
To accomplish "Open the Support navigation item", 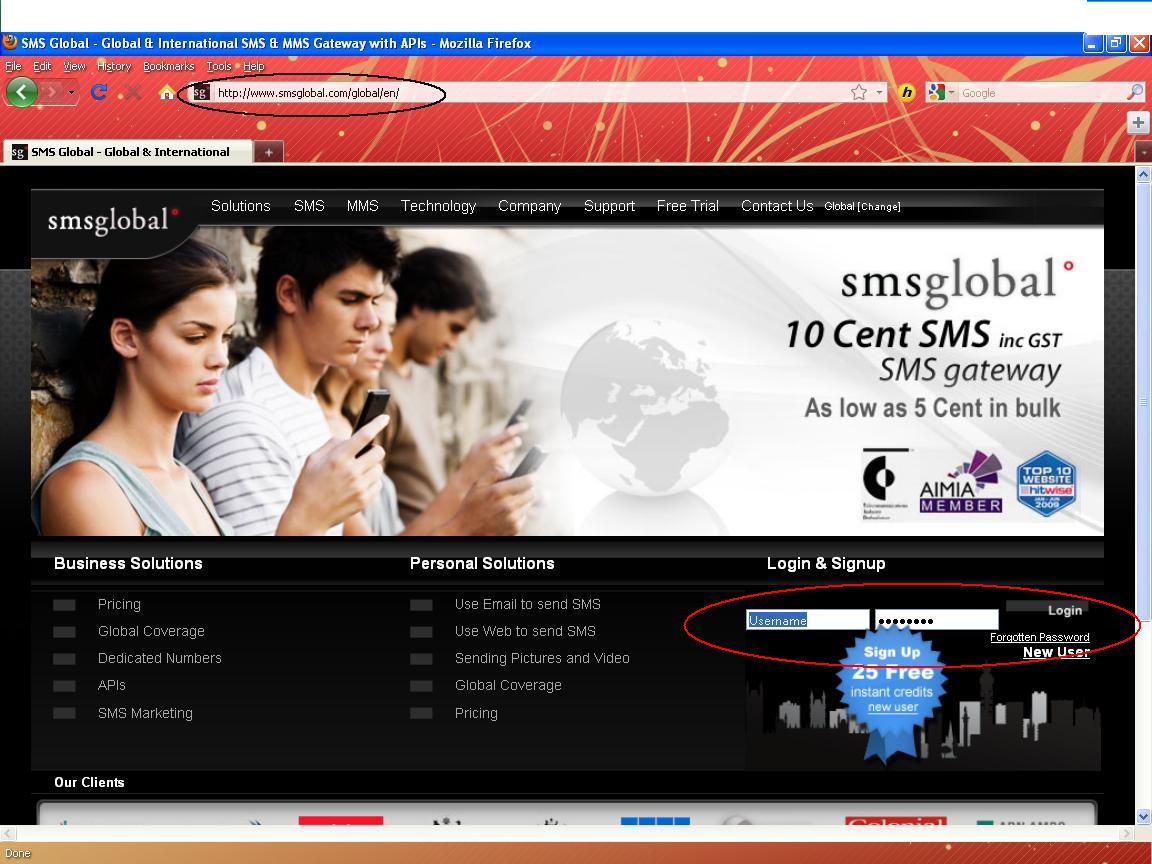I will (609, 206).
